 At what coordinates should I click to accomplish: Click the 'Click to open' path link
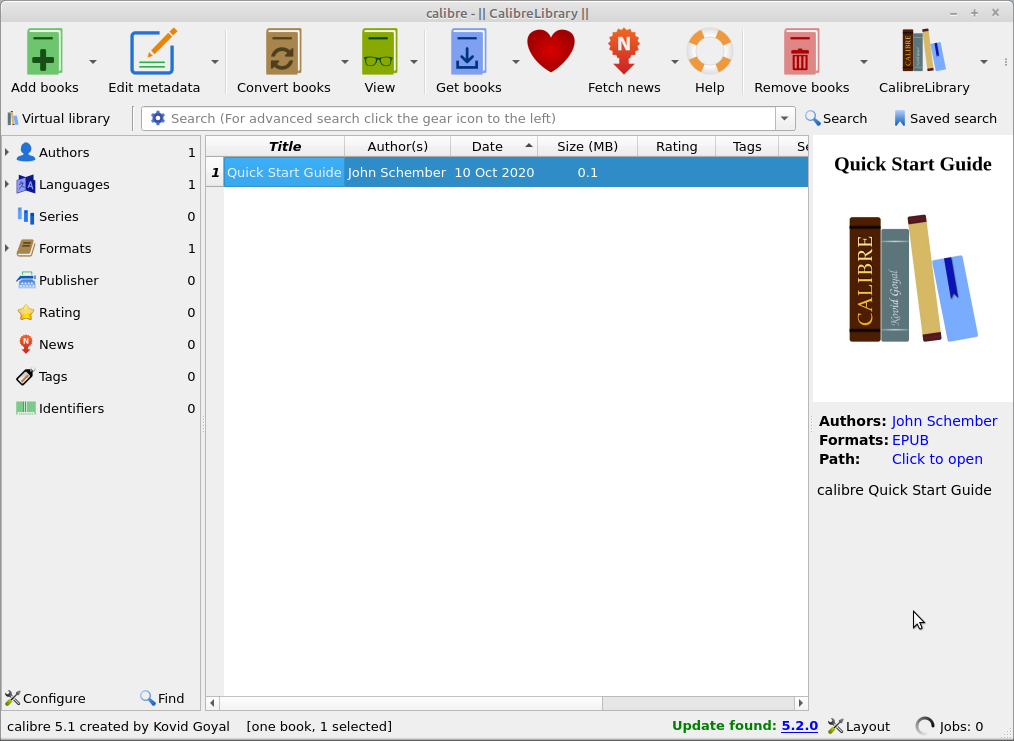point(937,459)
